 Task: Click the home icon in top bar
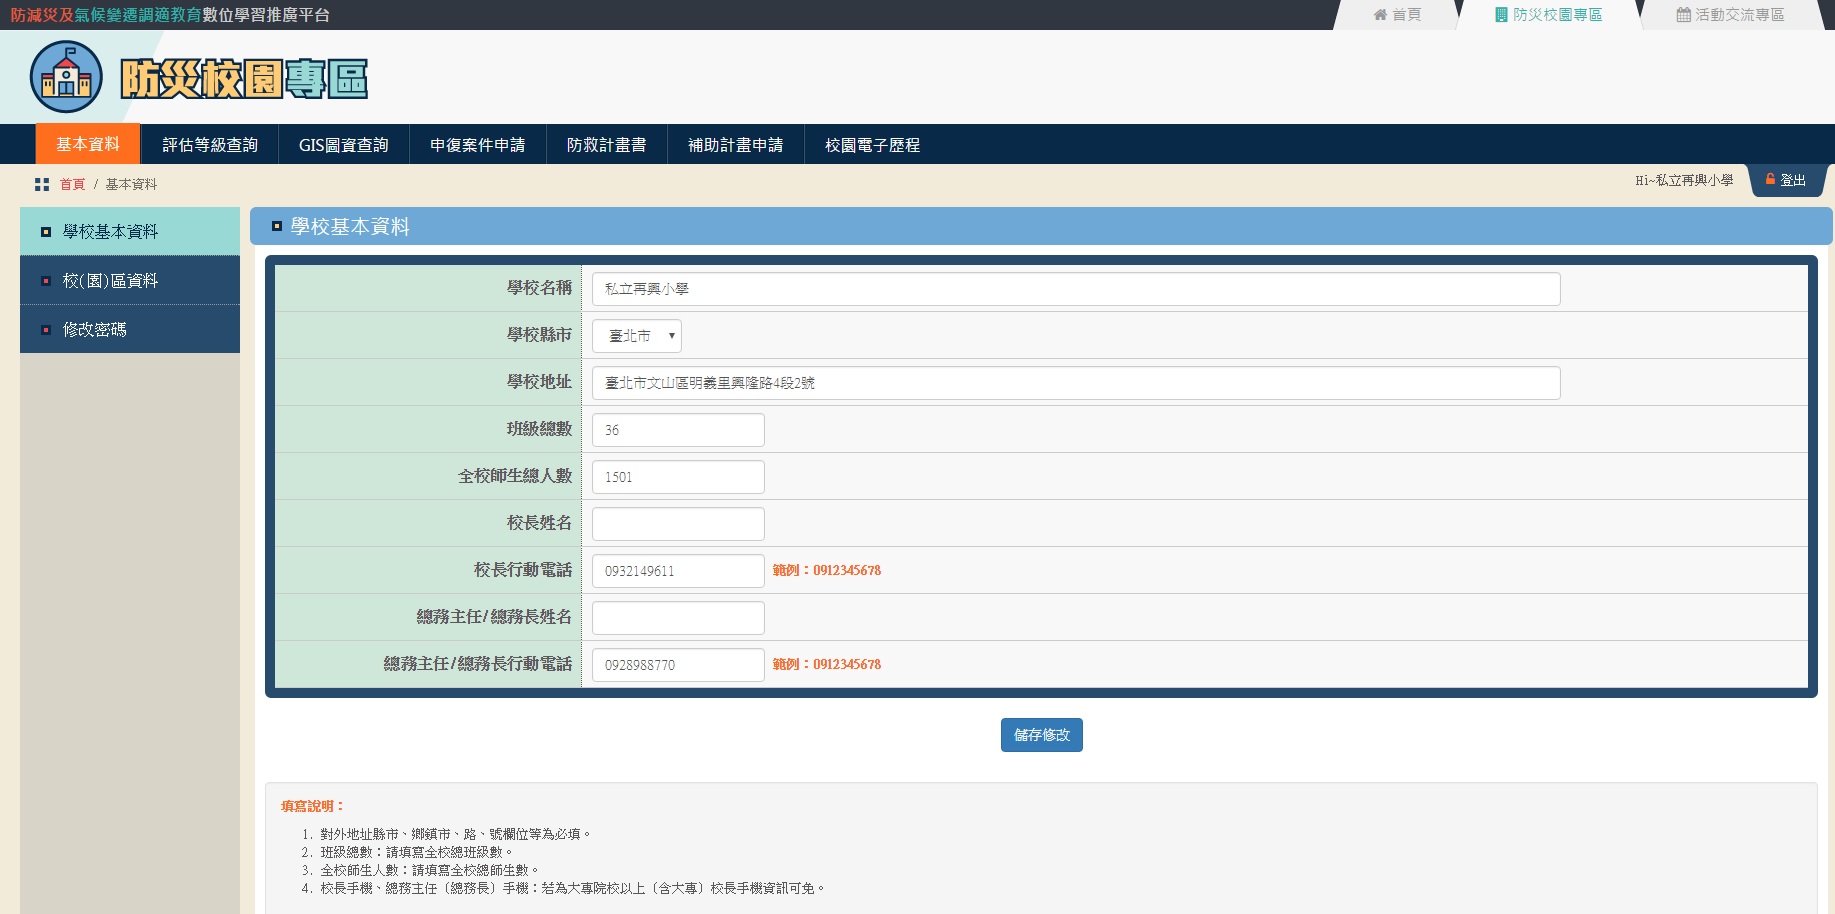point(1380,15)
